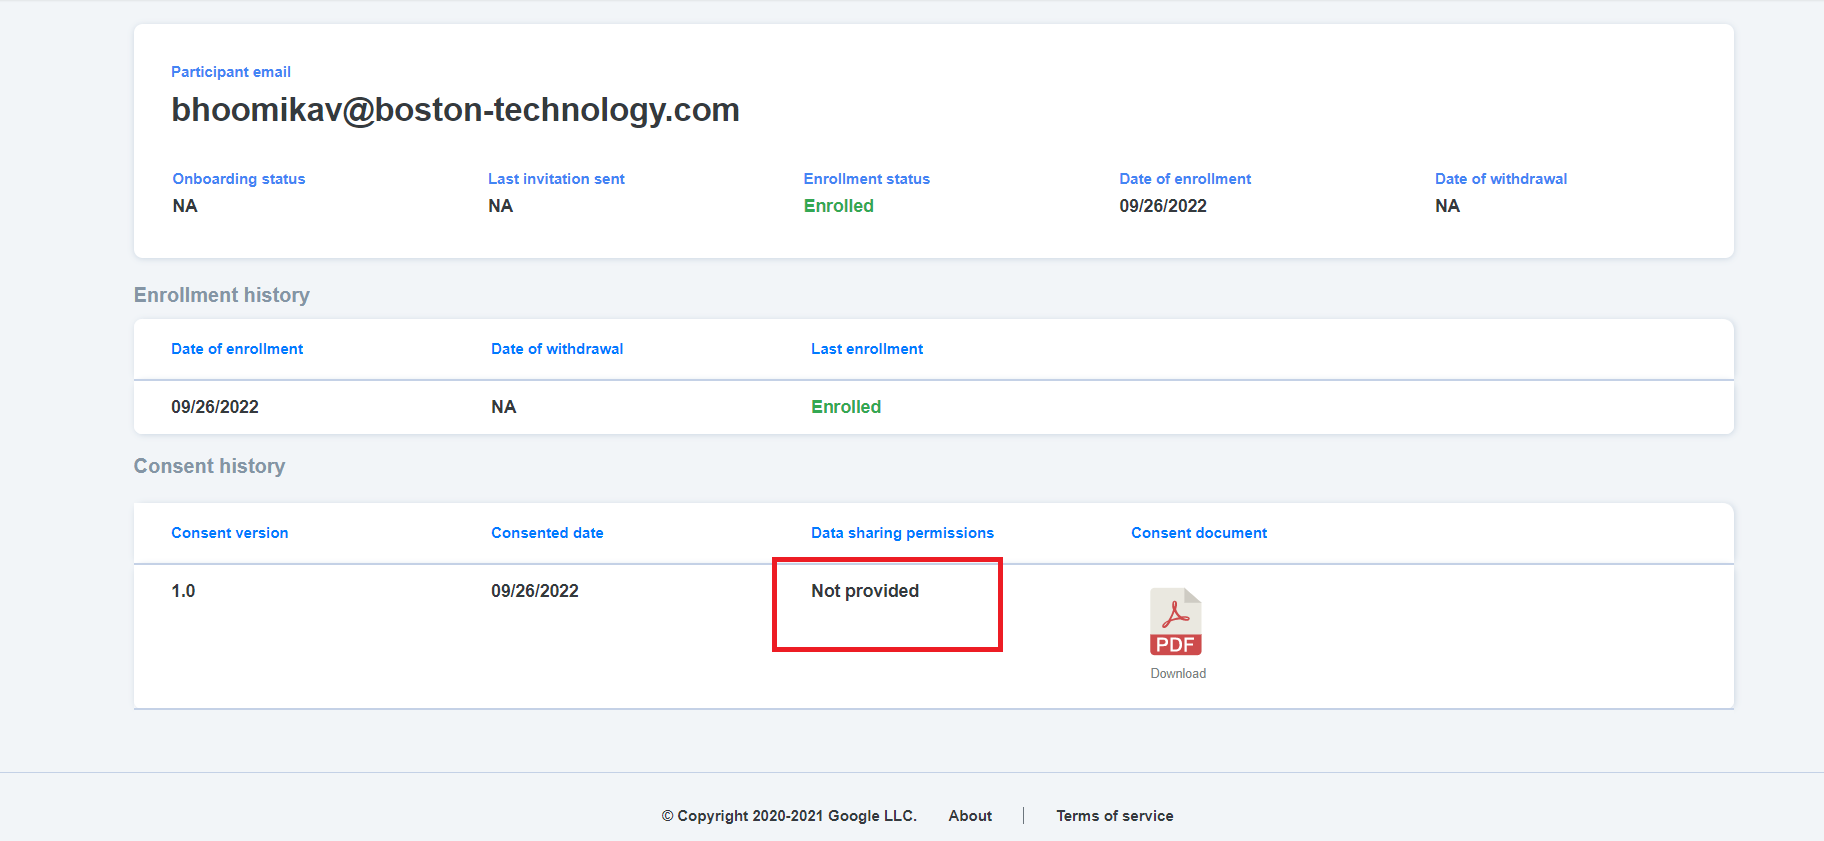Click the Last enrollment column header

(x=867, y=349)
